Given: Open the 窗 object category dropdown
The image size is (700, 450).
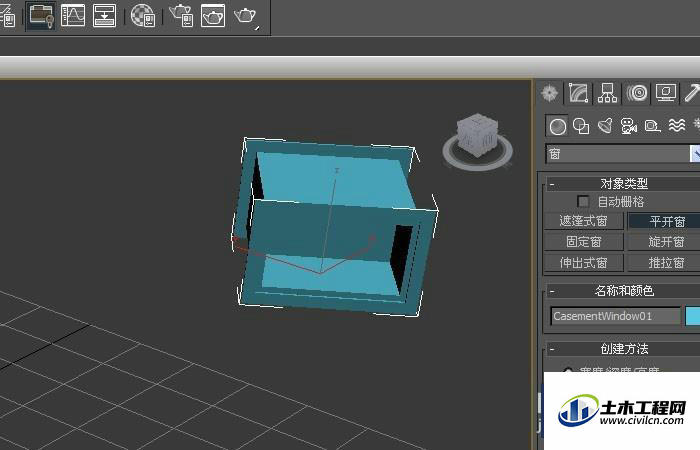Looking at the screenshot, I should tap(623, 154).
